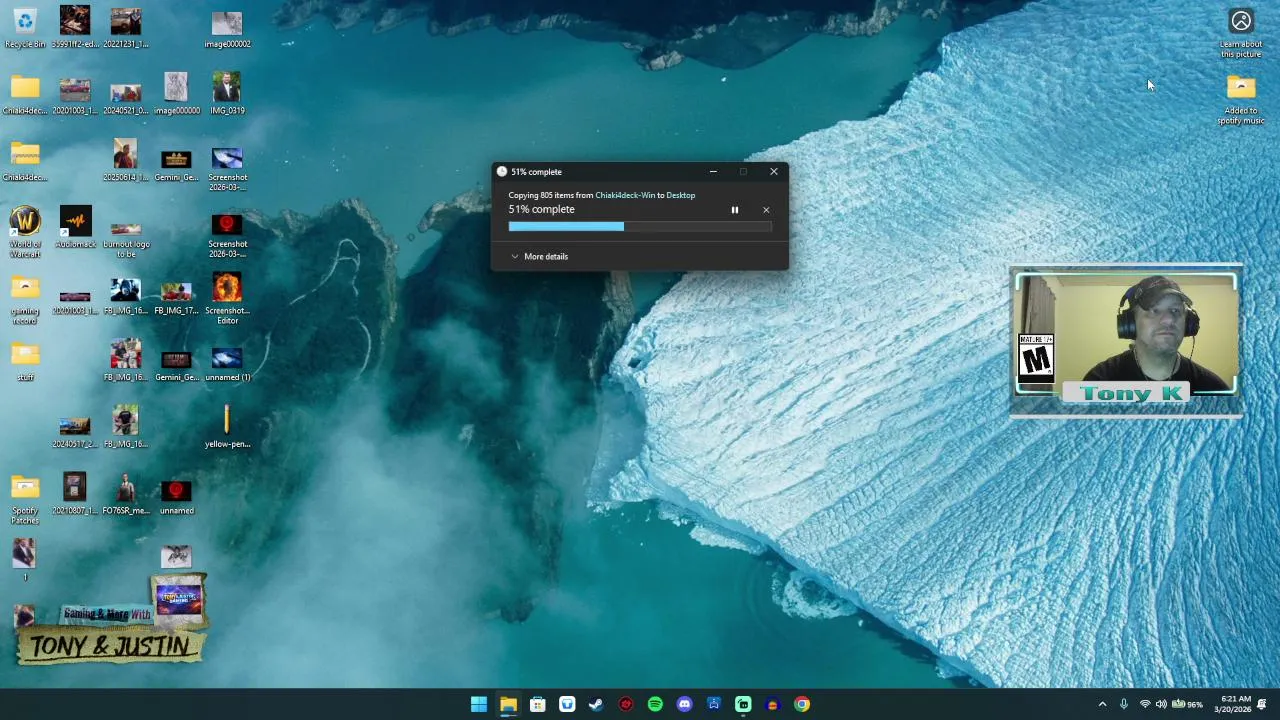Screen dimensions: 1280x720
Task: Pause the file copy operation
Action: [734, 210]
